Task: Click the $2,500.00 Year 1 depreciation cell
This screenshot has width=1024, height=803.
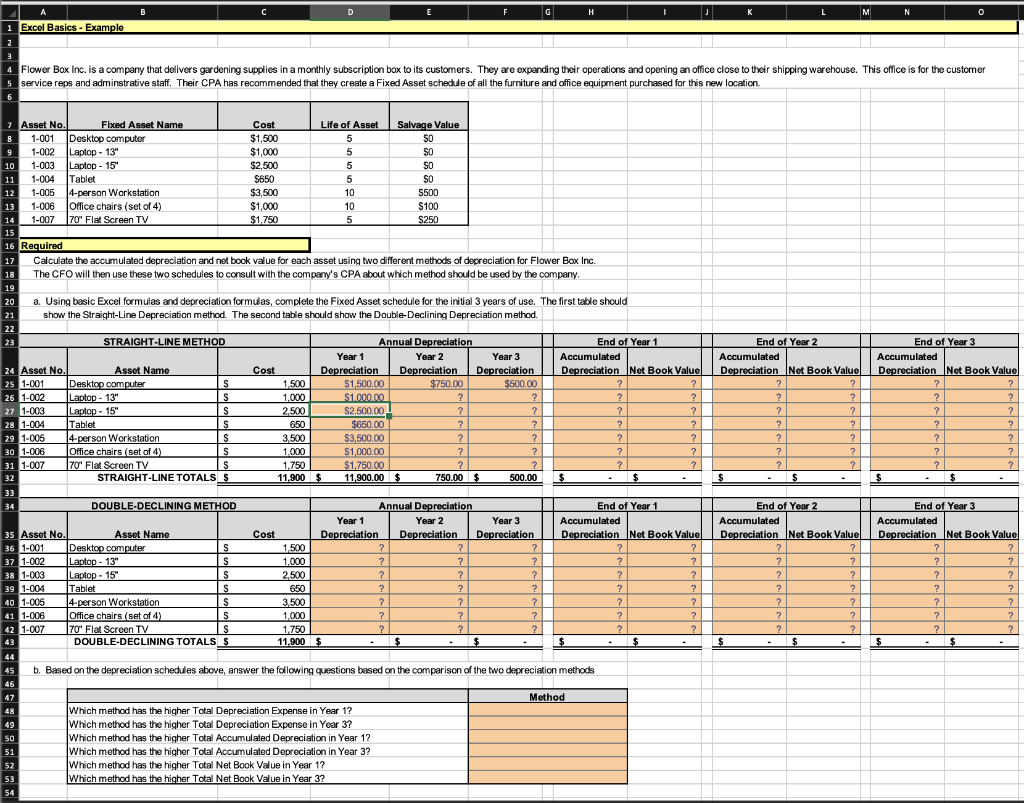Action: pyautogui.click(x=349, y=410)
